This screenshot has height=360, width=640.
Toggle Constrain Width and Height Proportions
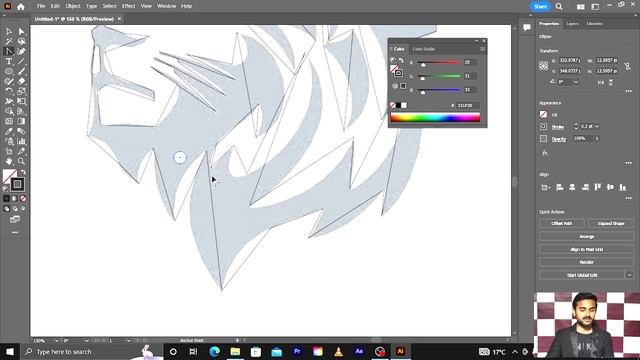tap(627, 66)
